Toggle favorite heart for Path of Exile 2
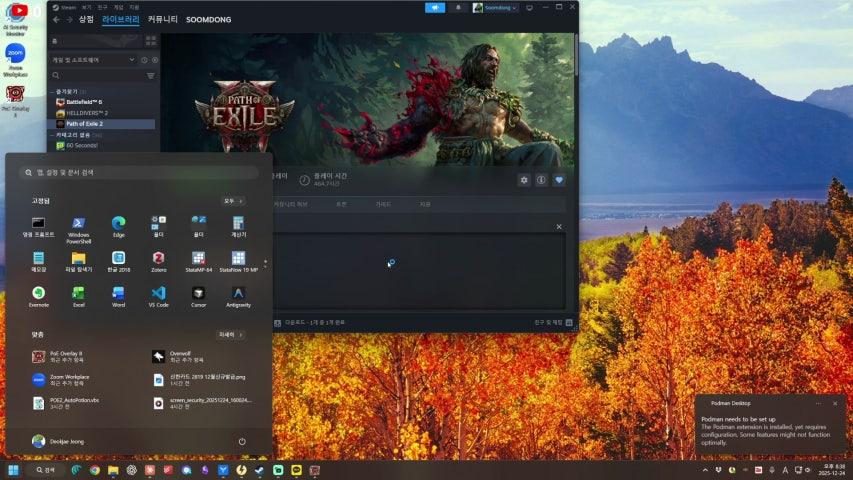The image size is (853, 480). (559, 180)
